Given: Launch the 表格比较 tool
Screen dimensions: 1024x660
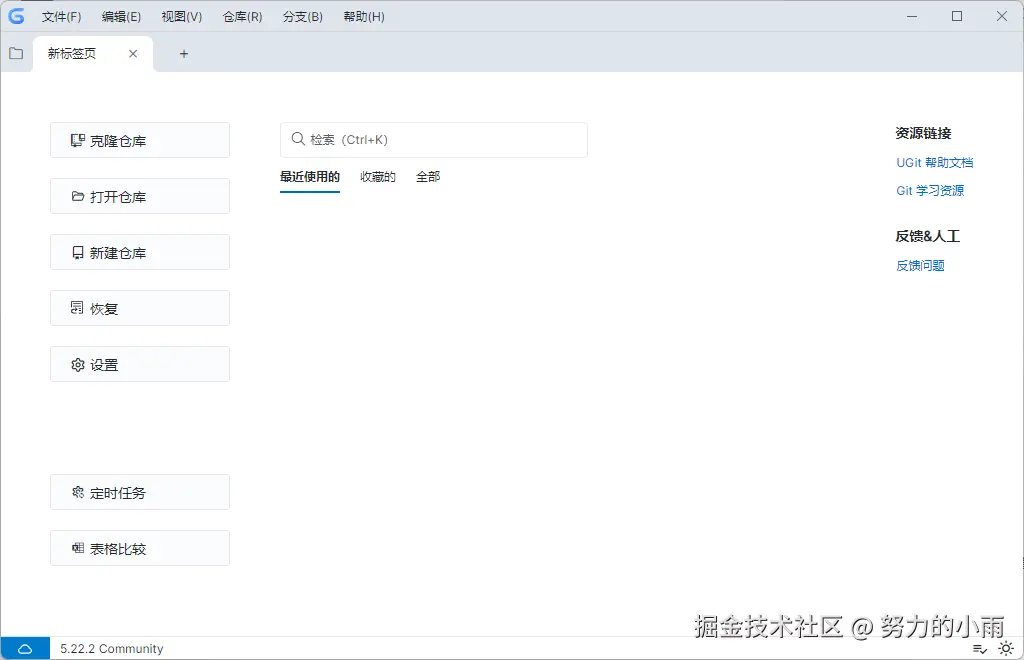Looking at the screenshot, I should pyautogui.click(x=140, y=548).
